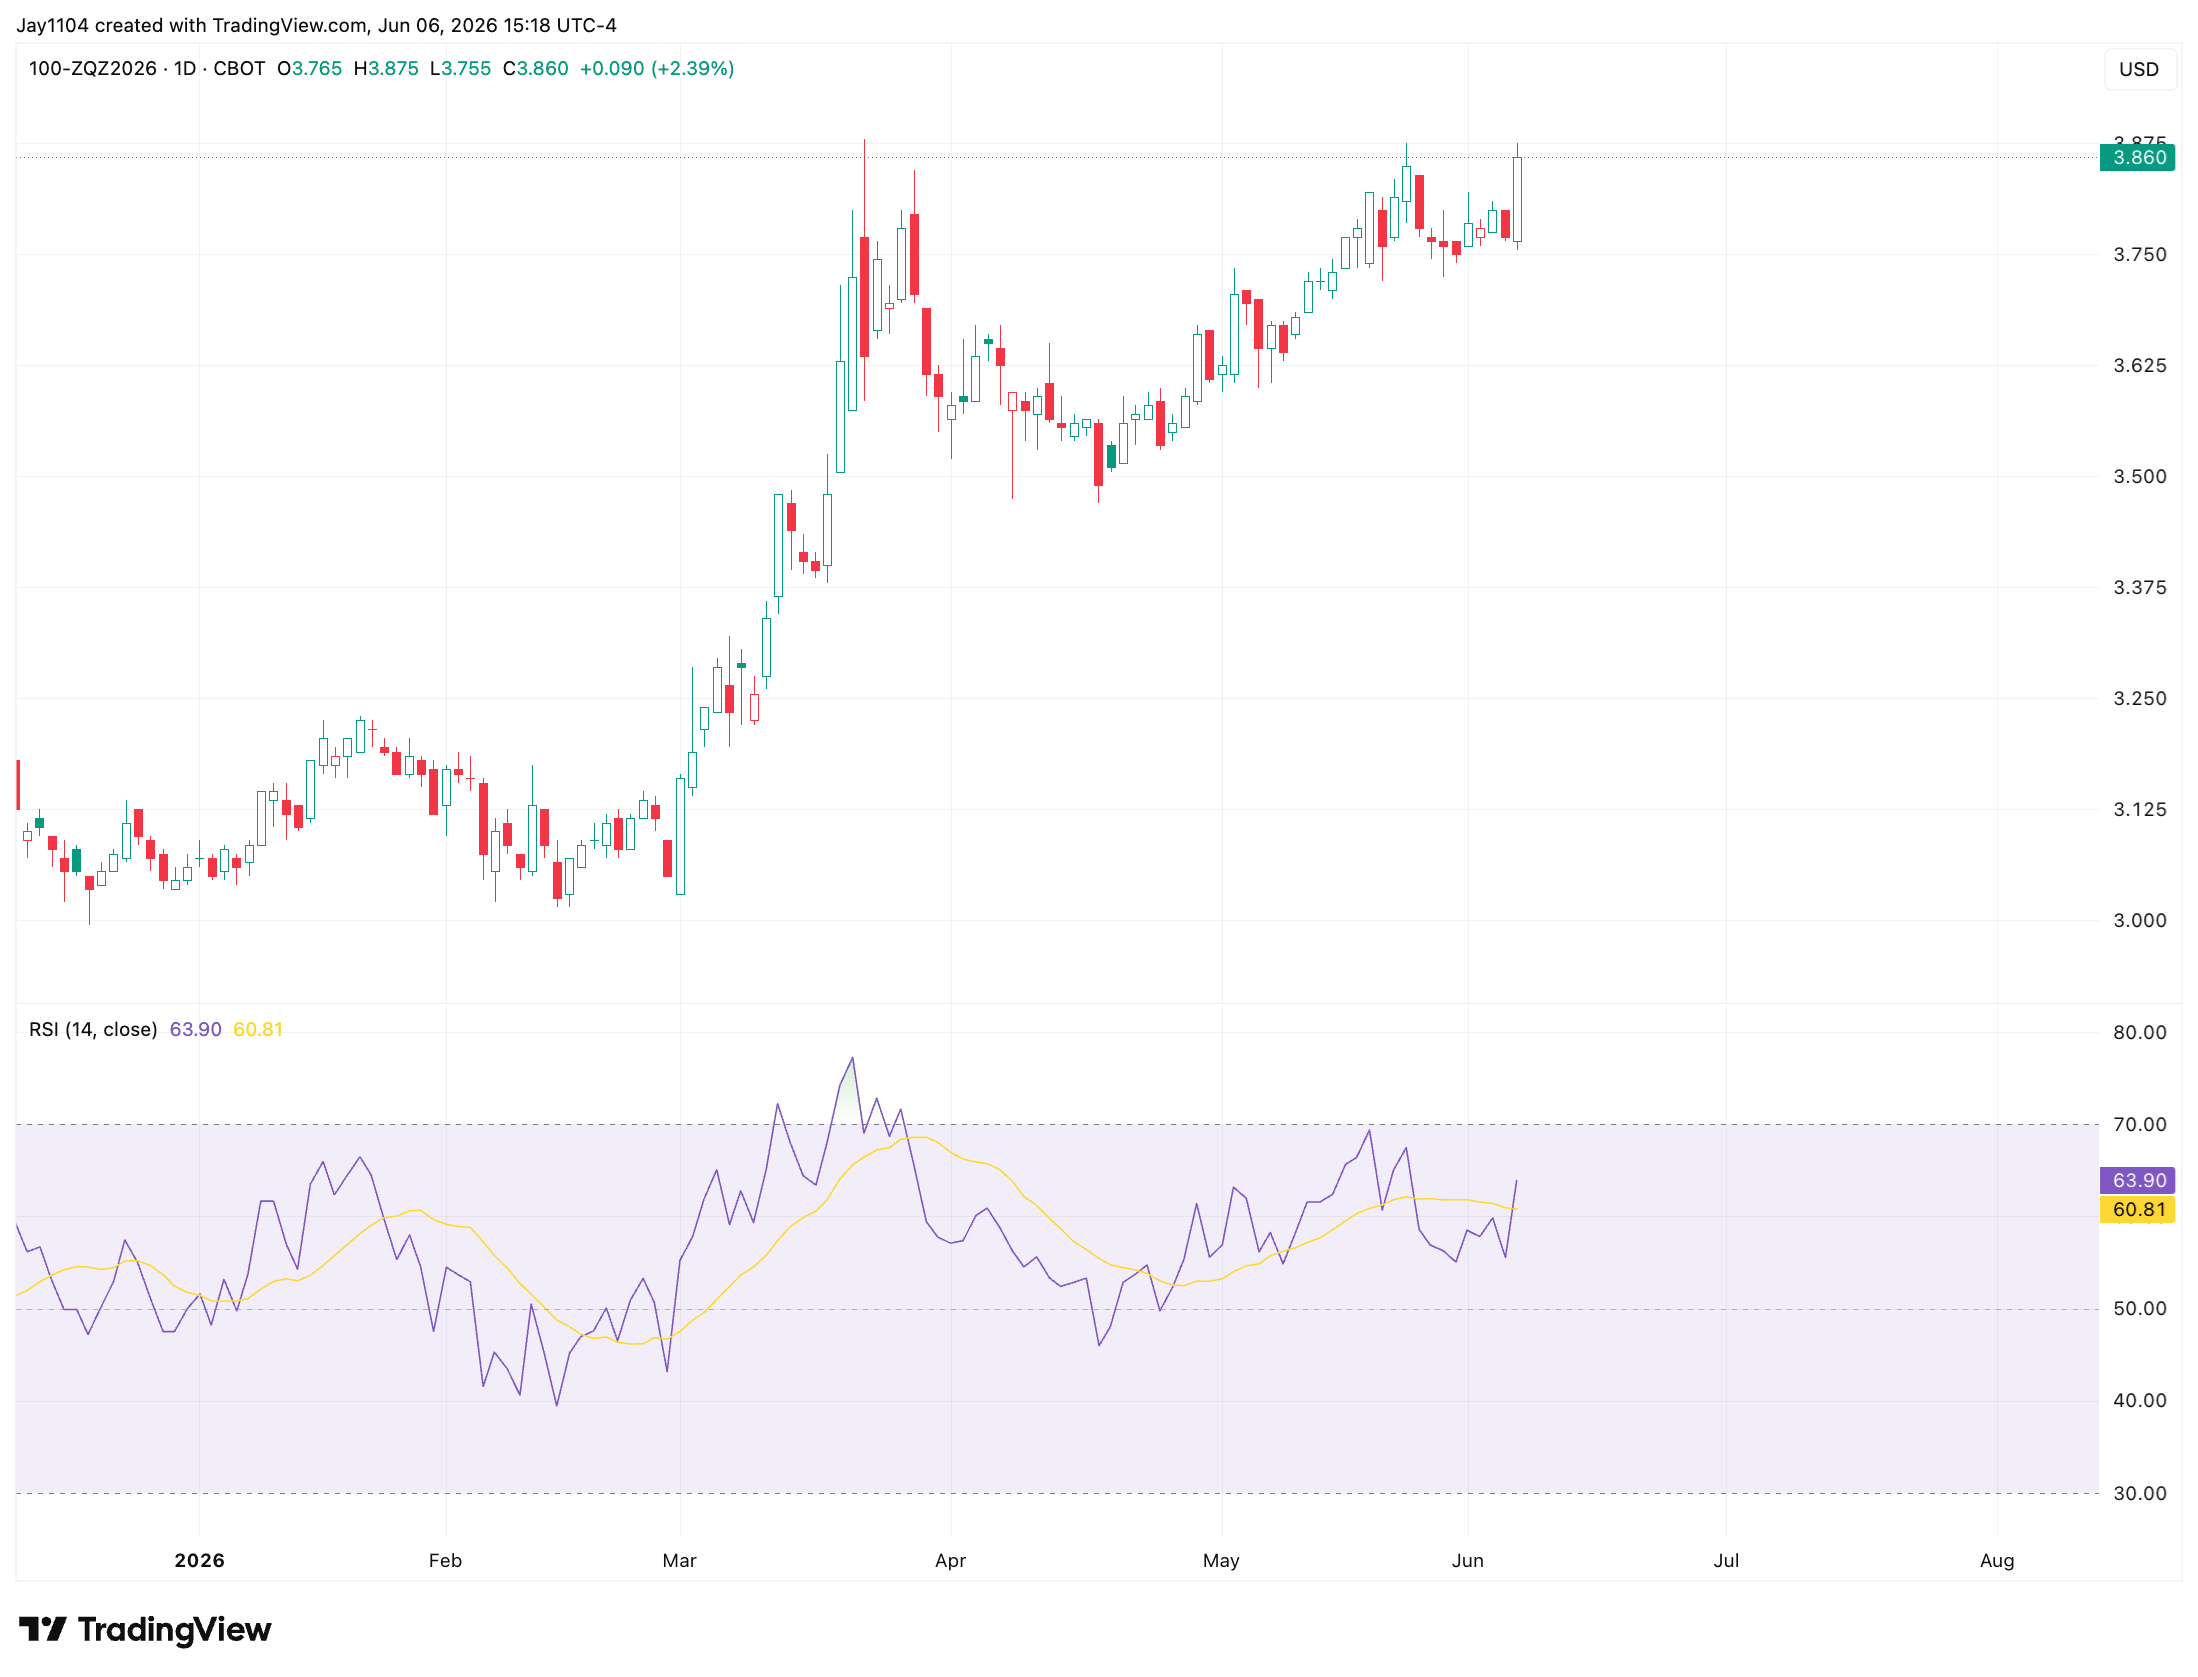Click the 70.00 RSI scale level
This screenshot has width=2198, height=1677.
point(2139,1124)
